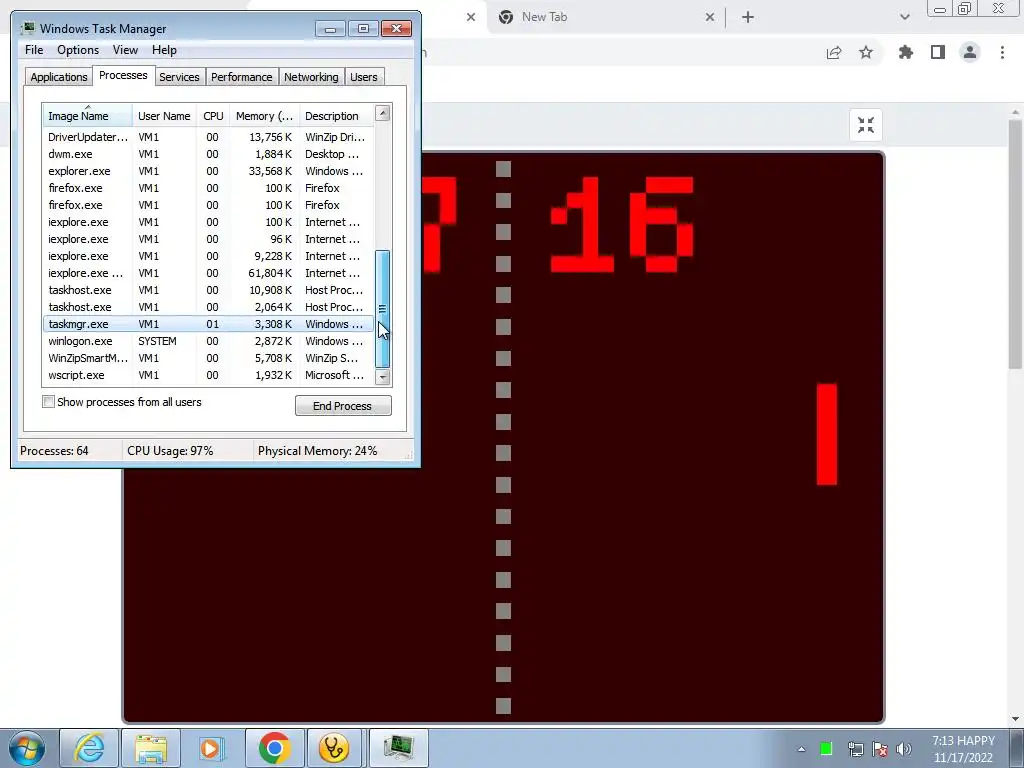The height and width of the screenshot is (768, 1024).
Task: Switch to the Users tab
Action: tap(363, 77)
